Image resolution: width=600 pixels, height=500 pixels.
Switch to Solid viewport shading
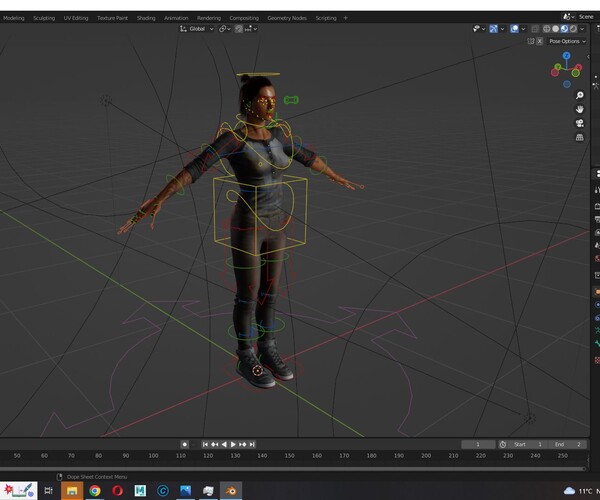556,29
